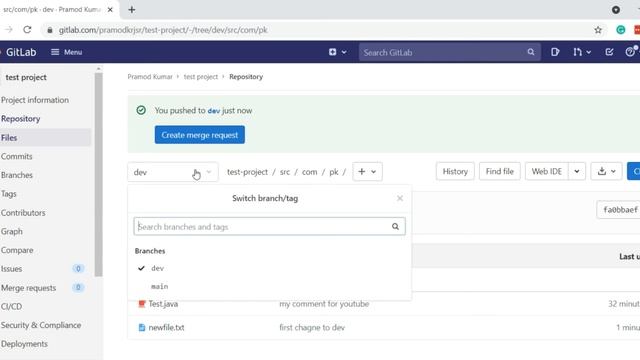This screenshot has height=360, width=640.
Task: Open Project information in sidebar
Action: click(35, 100)
